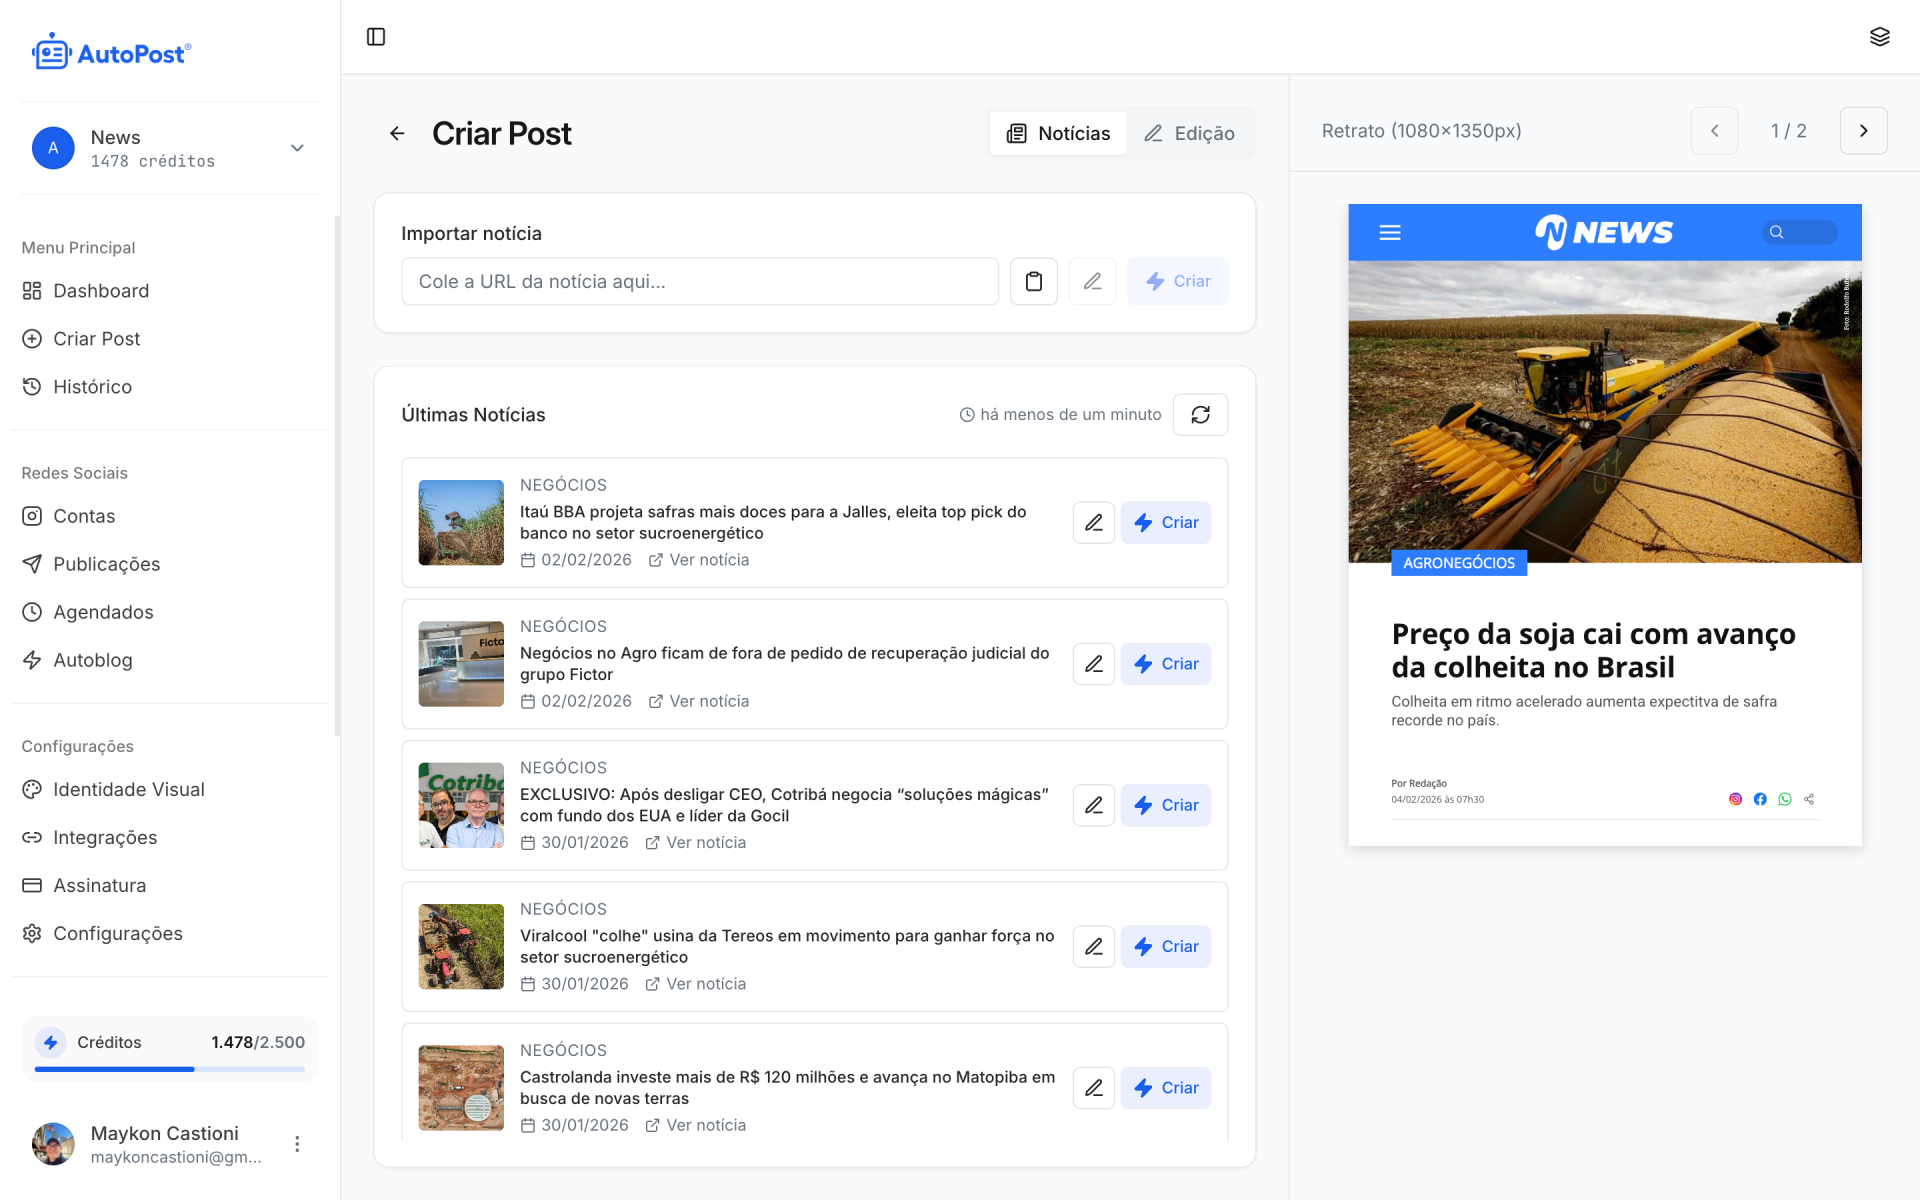
Task: Click the Cole a URL input field
Action: coord(699,281)
